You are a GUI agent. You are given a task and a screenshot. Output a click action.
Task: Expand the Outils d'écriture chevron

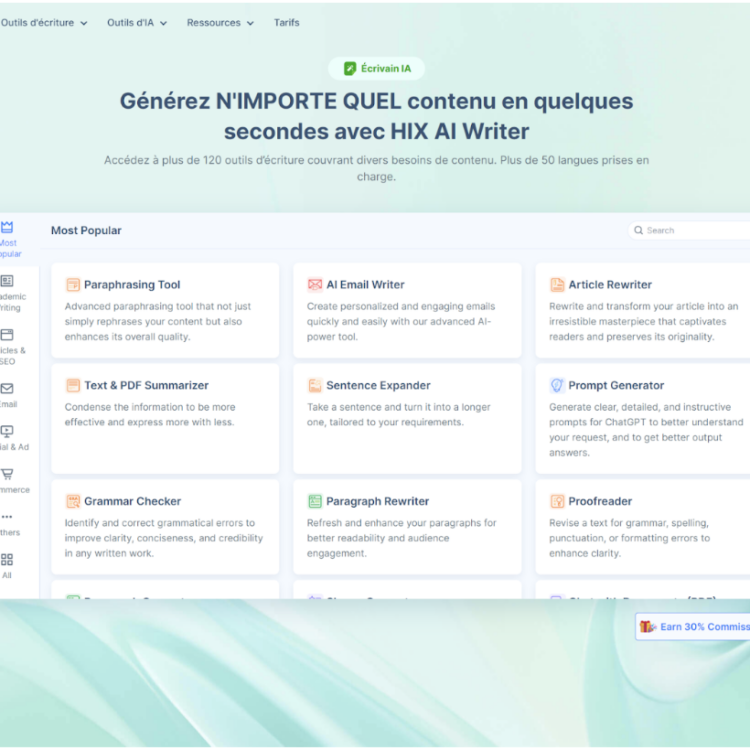(x=84, y=23)
